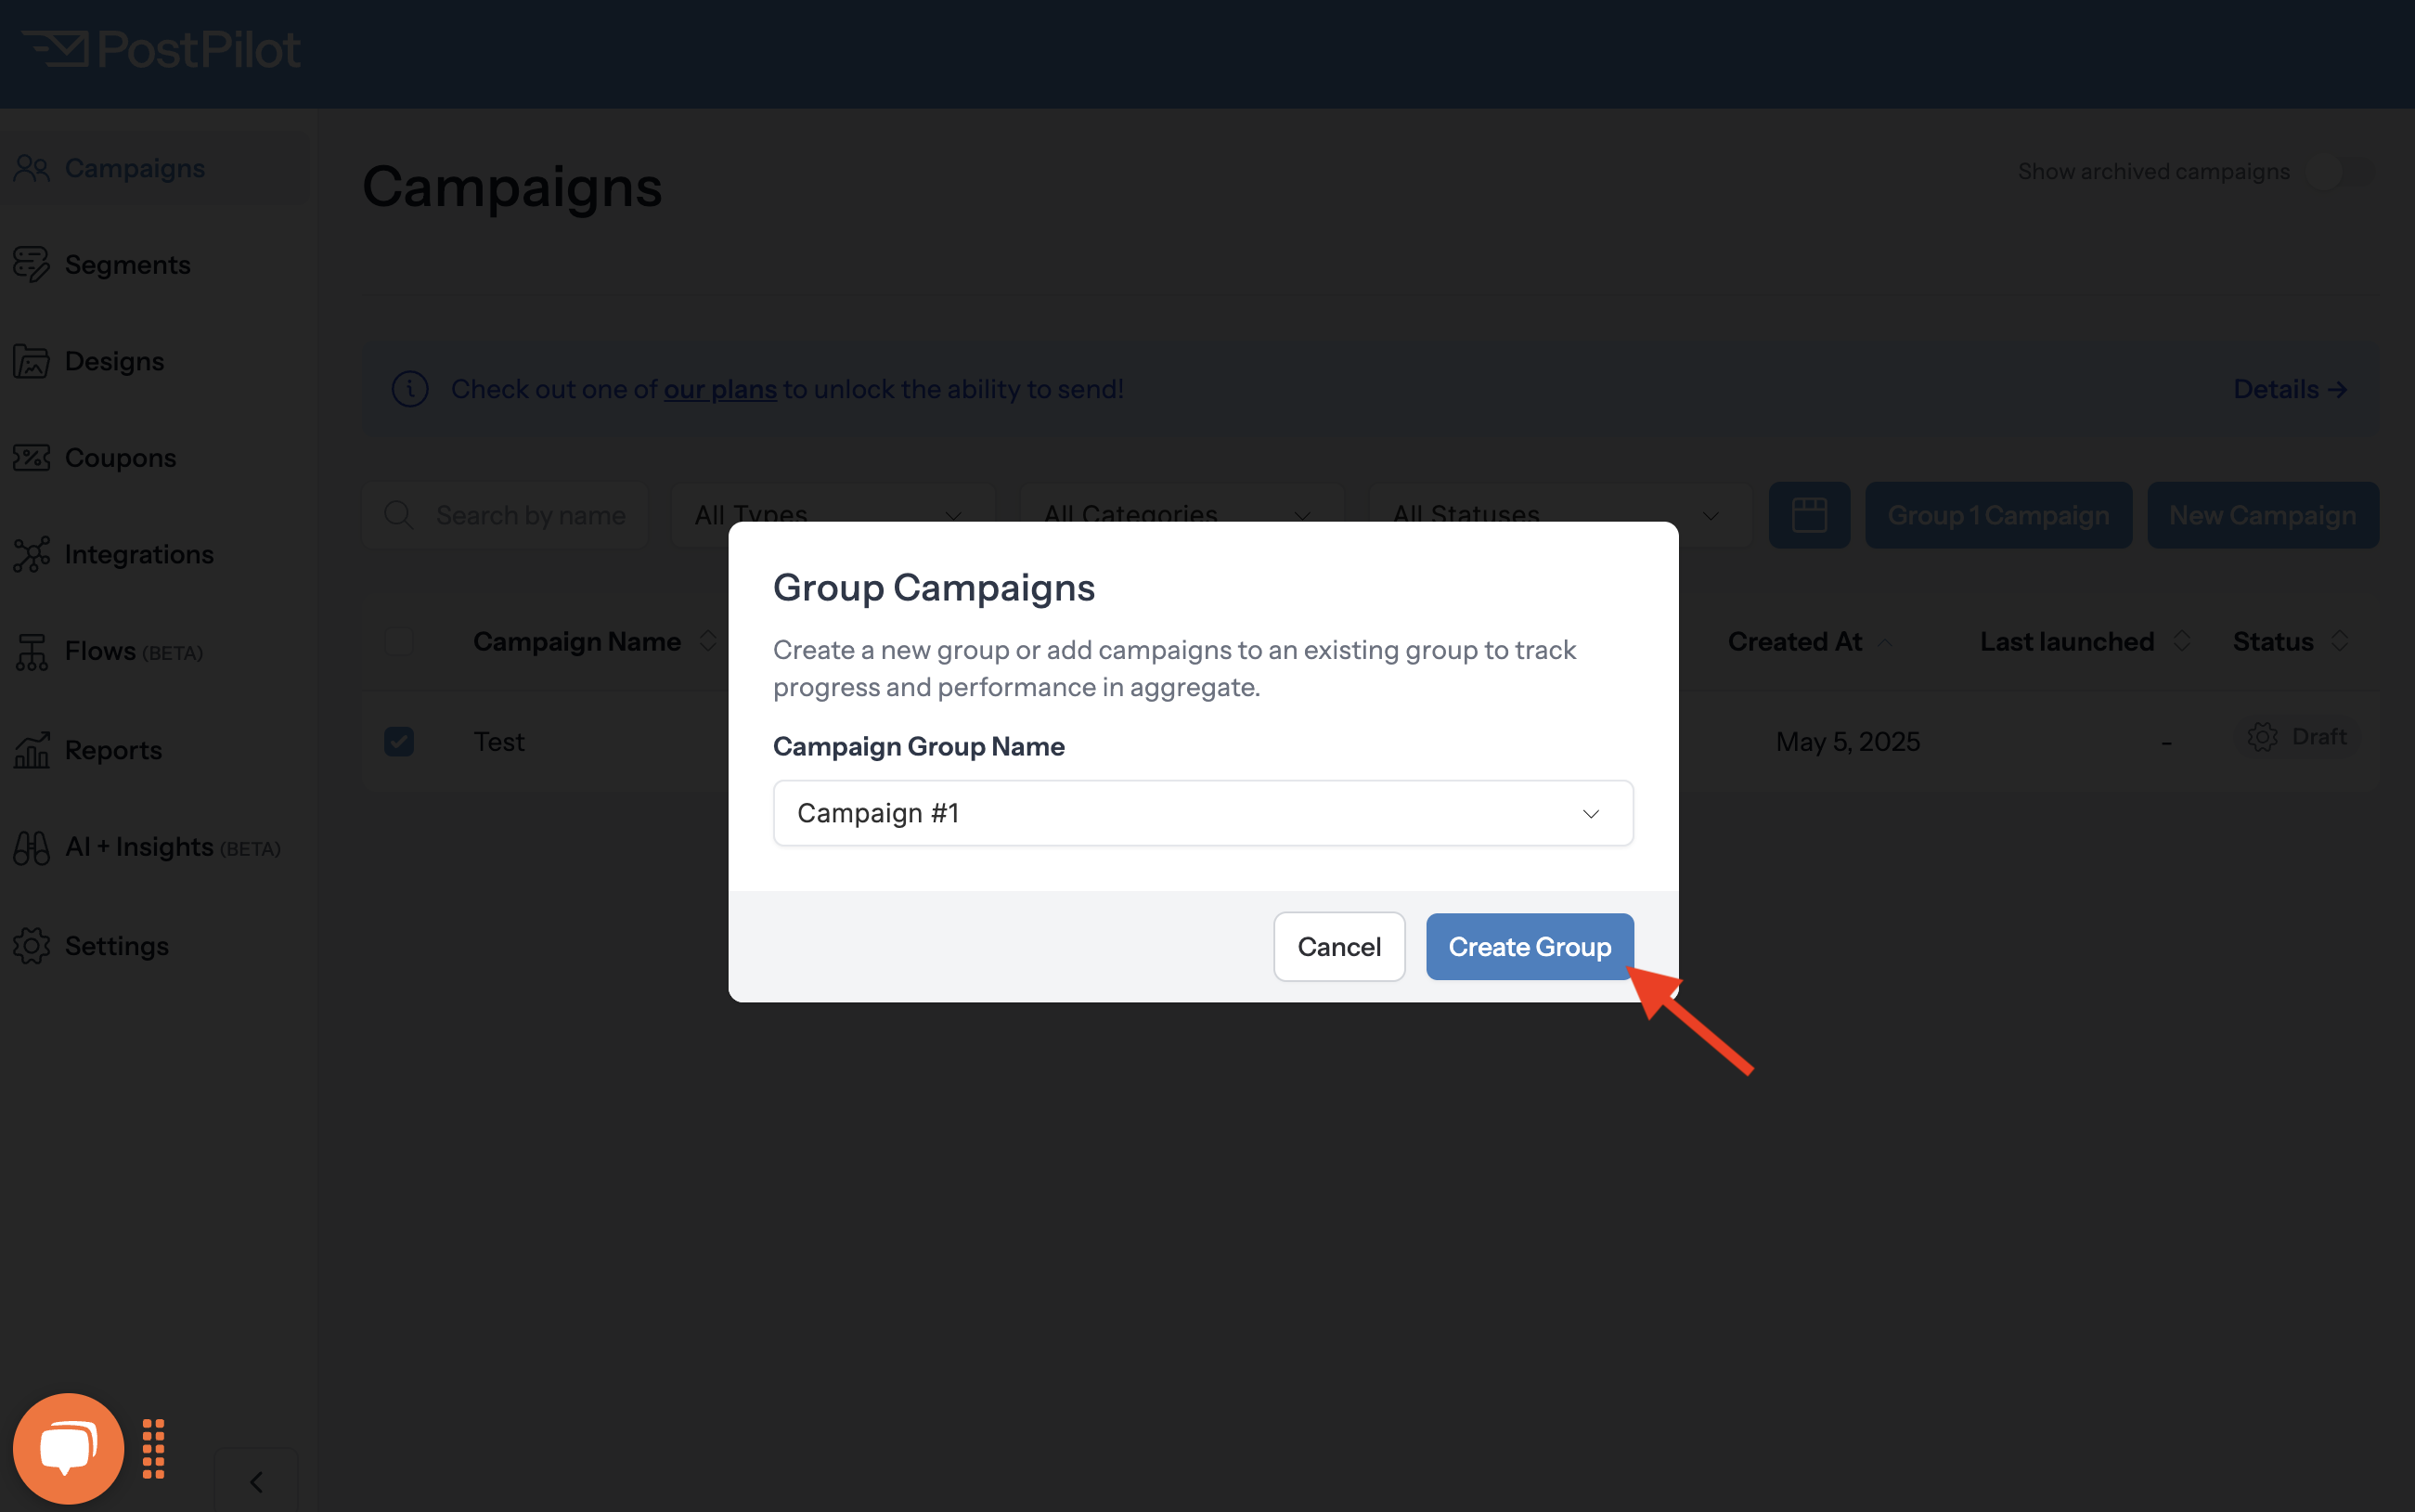Click the Search by name field
The width and height of the screenshot is (2415, 1512).
point(505,515)
